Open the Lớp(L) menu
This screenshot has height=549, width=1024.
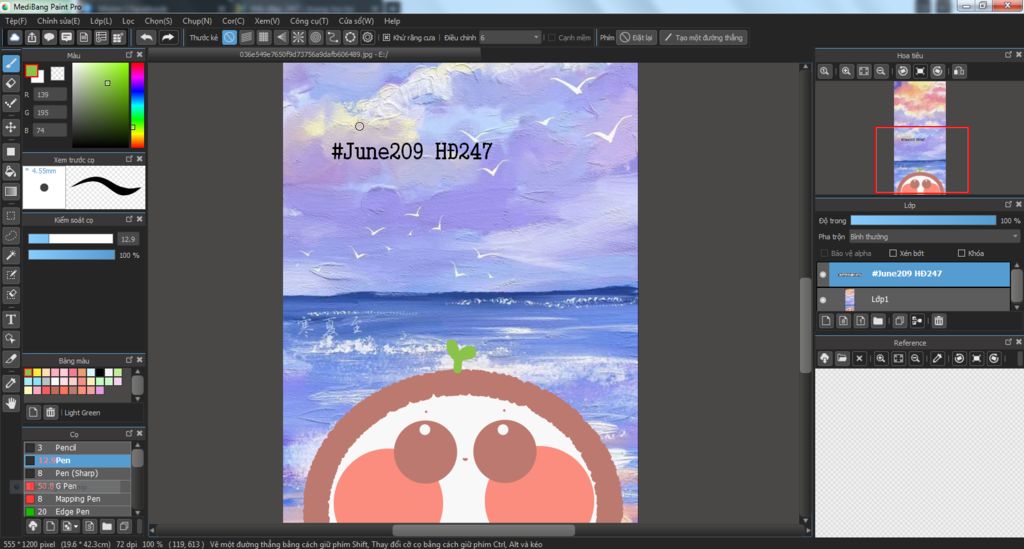[101, 21]
